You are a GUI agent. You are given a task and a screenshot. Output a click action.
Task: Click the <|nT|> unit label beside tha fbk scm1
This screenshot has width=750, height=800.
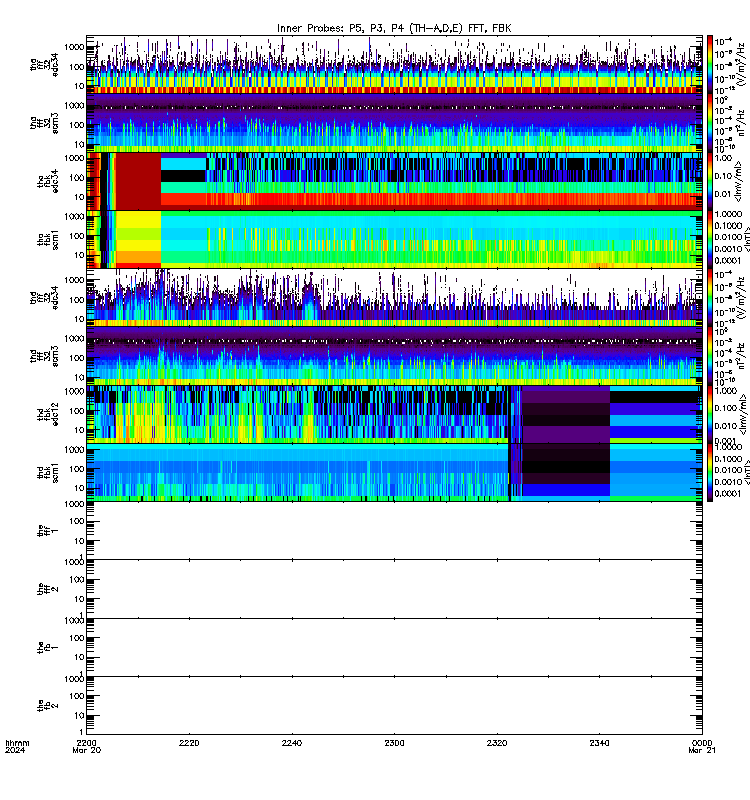click(x=745, y=239)
